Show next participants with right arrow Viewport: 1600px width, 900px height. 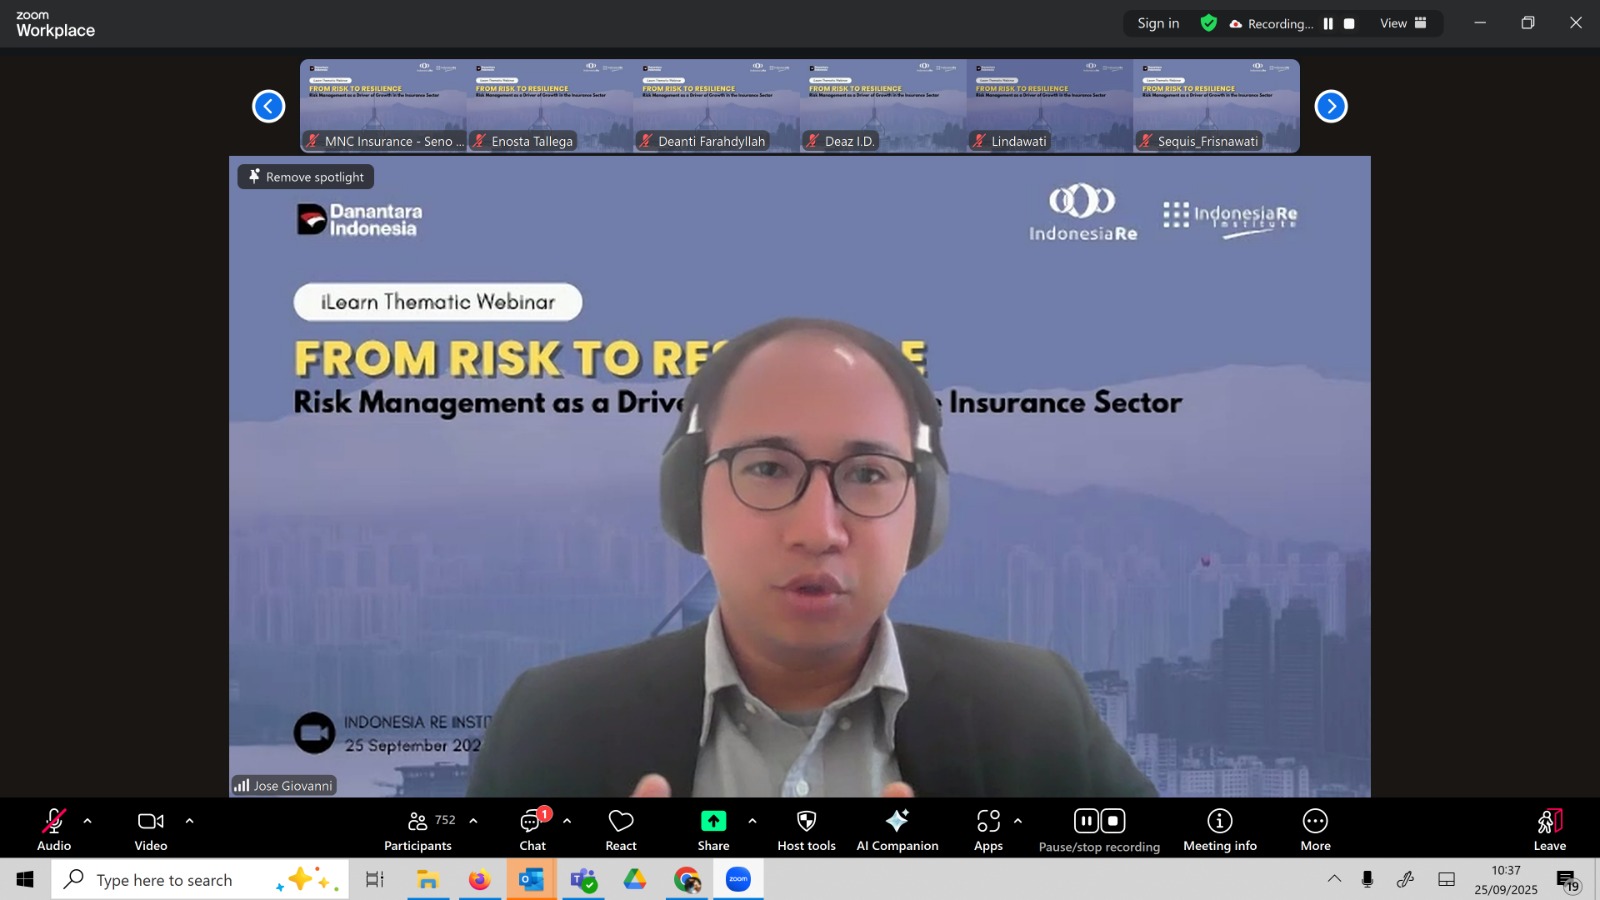coord(1330,106)
